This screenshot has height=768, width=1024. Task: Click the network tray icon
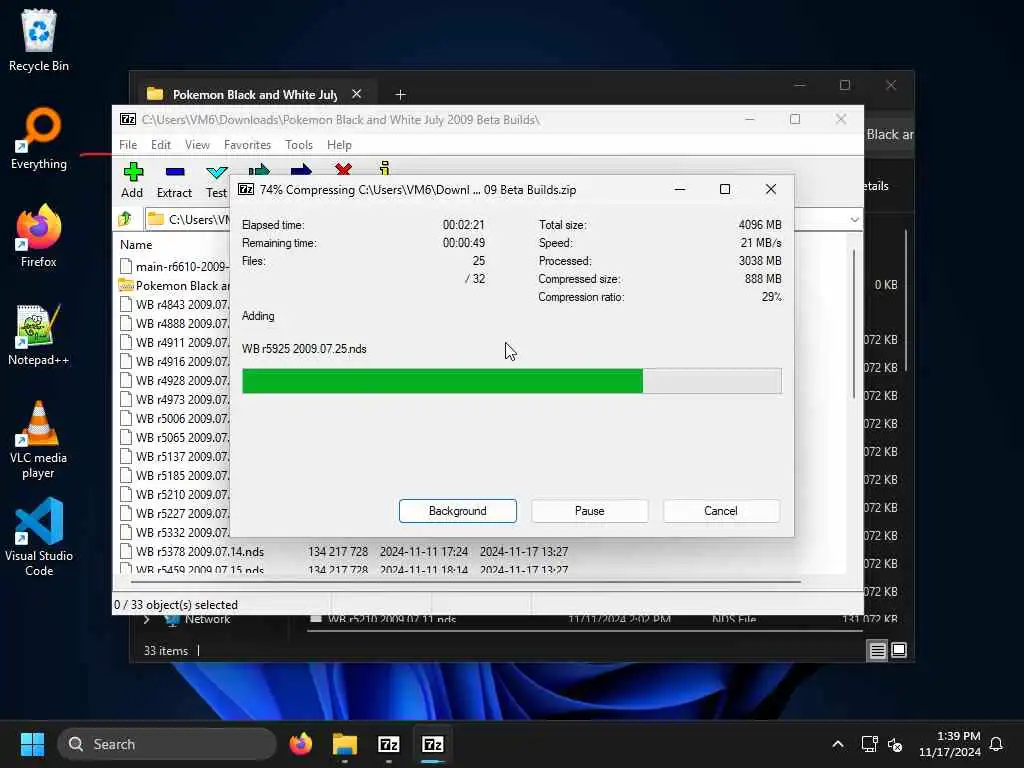[869, 744]
